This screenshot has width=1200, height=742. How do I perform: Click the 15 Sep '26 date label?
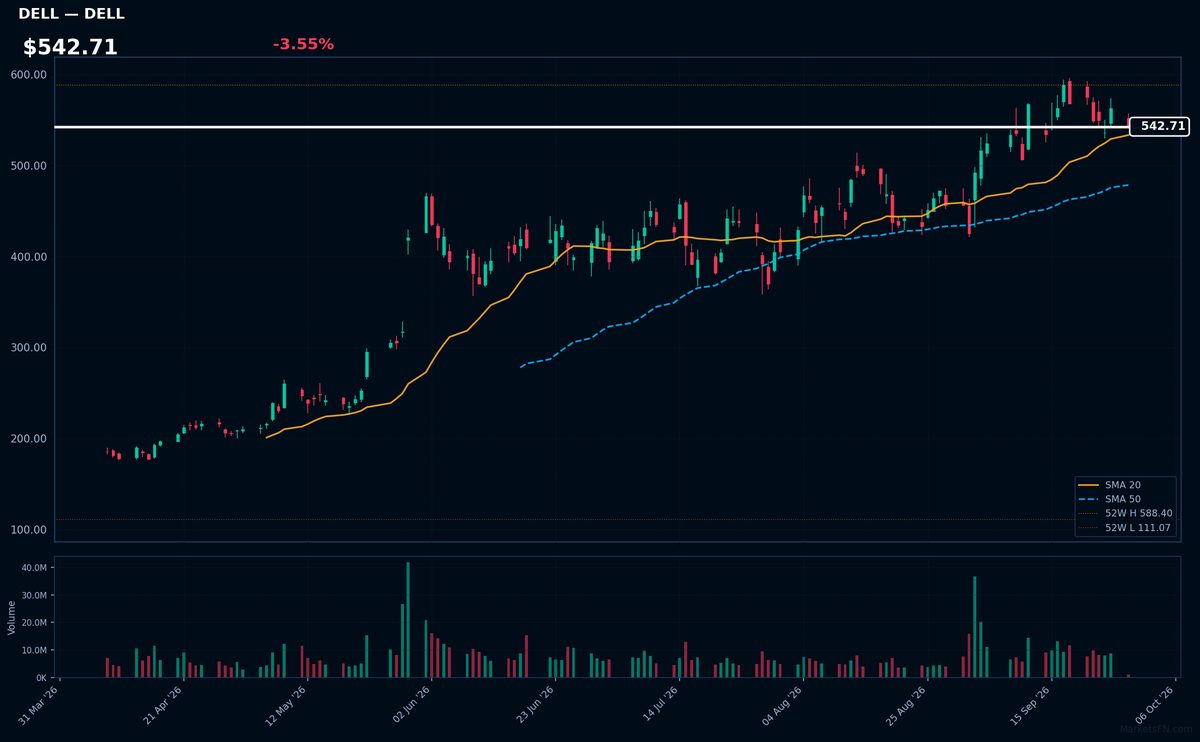pyautogui.click(x=1032, y=704)
